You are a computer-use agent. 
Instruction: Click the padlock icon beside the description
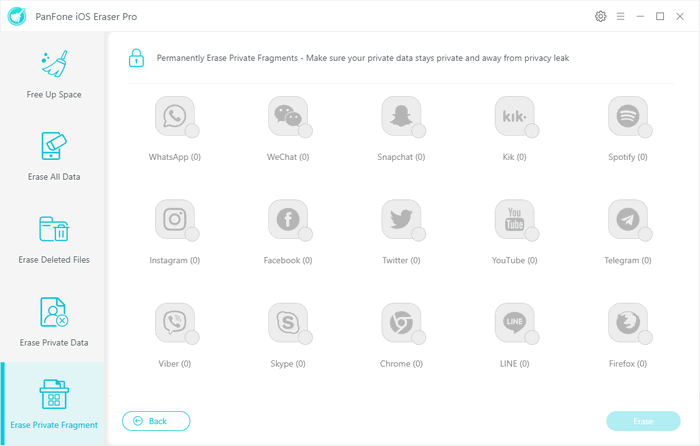(x=136, y=58)
